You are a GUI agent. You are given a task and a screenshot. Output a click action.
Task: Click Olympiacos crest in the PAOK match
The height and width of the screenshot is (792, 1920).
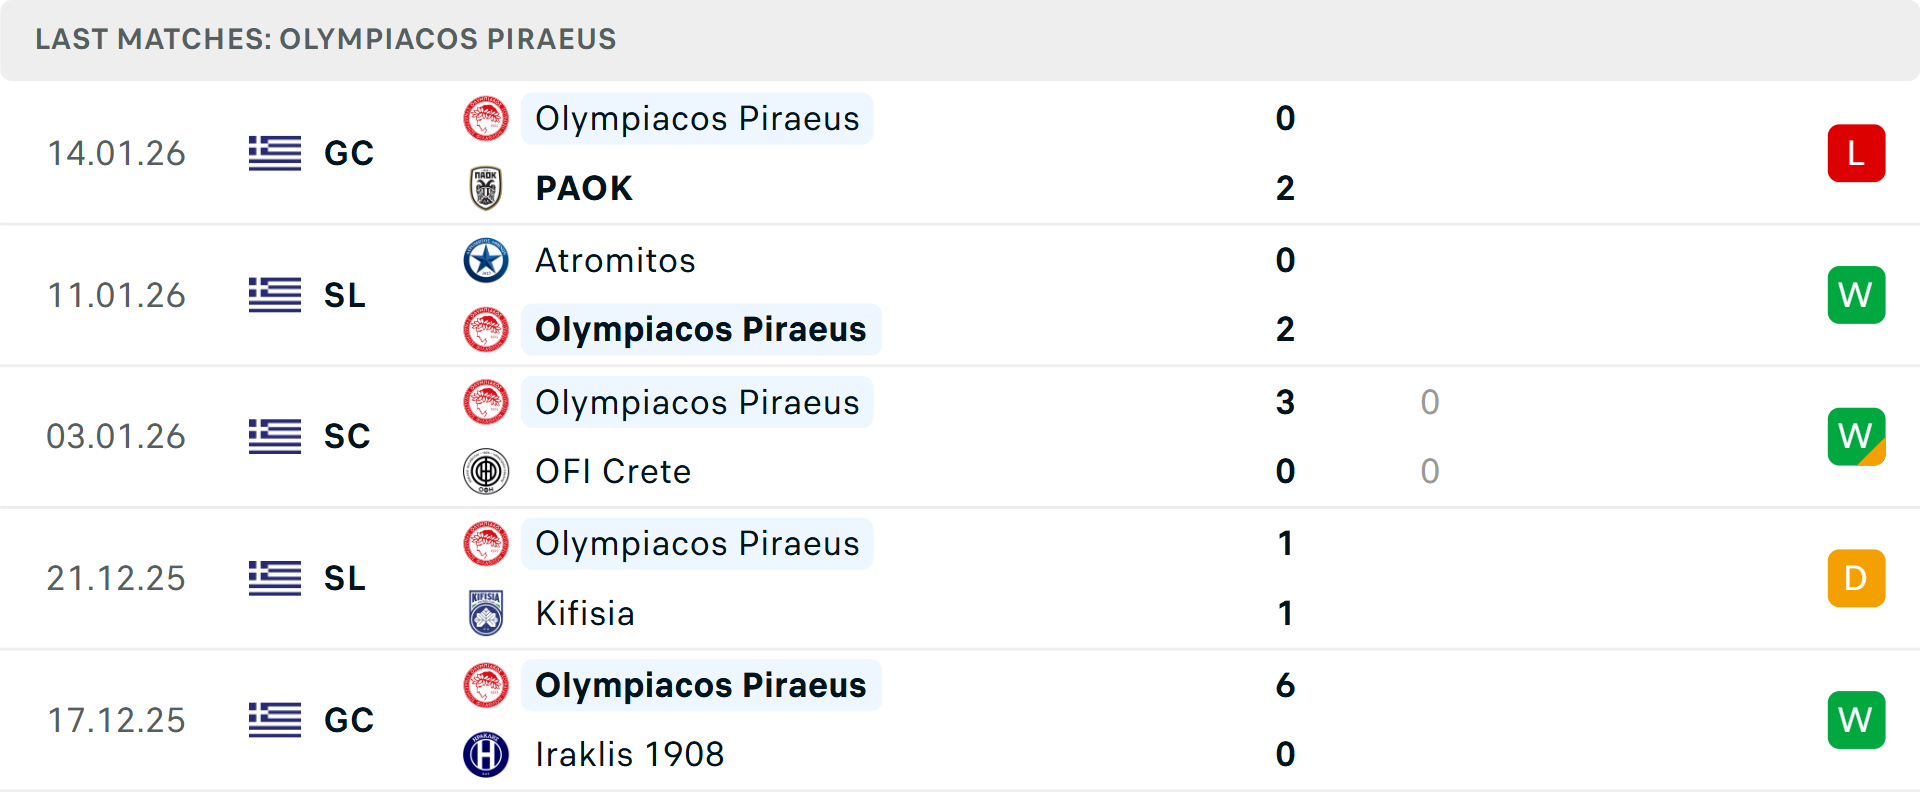point(486,119)
